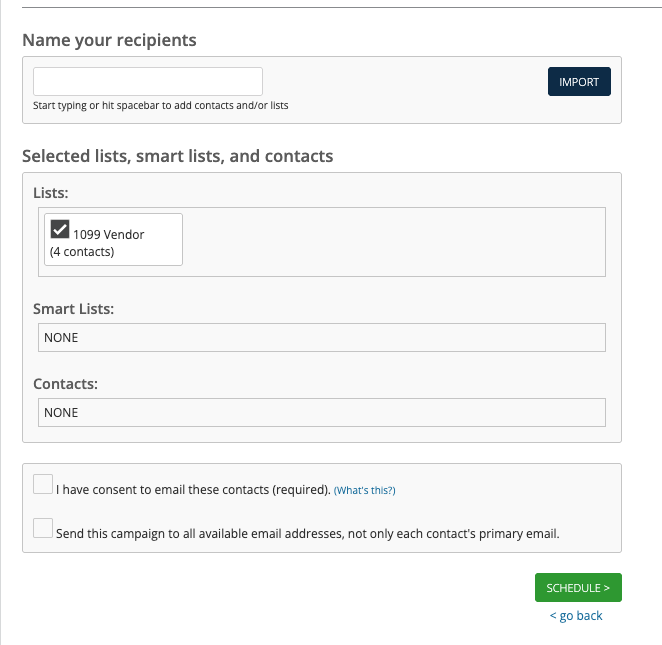The width and height of the screenshot is (662, 645).
Task: Select the 1099 Vendor label text
Action: tap(109, 235)
